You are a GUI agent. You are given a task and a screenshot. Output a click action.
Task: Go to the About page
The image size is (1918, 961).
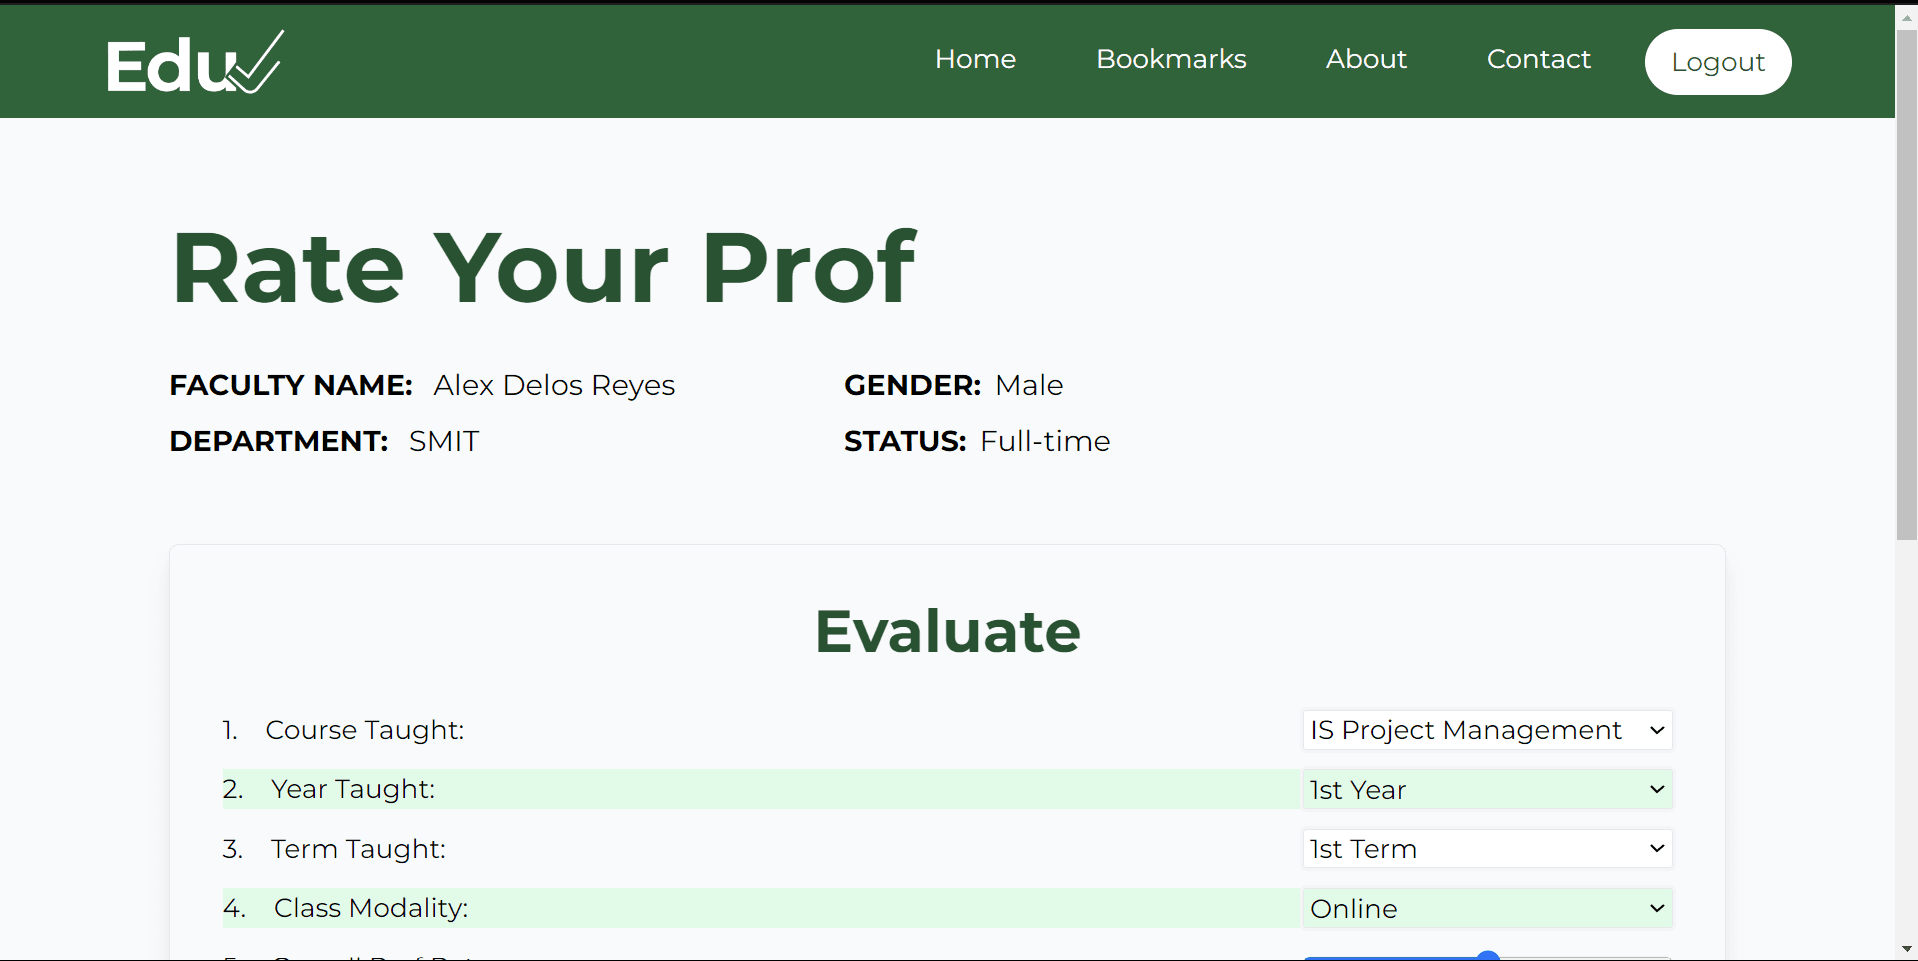coord(1365,59)
